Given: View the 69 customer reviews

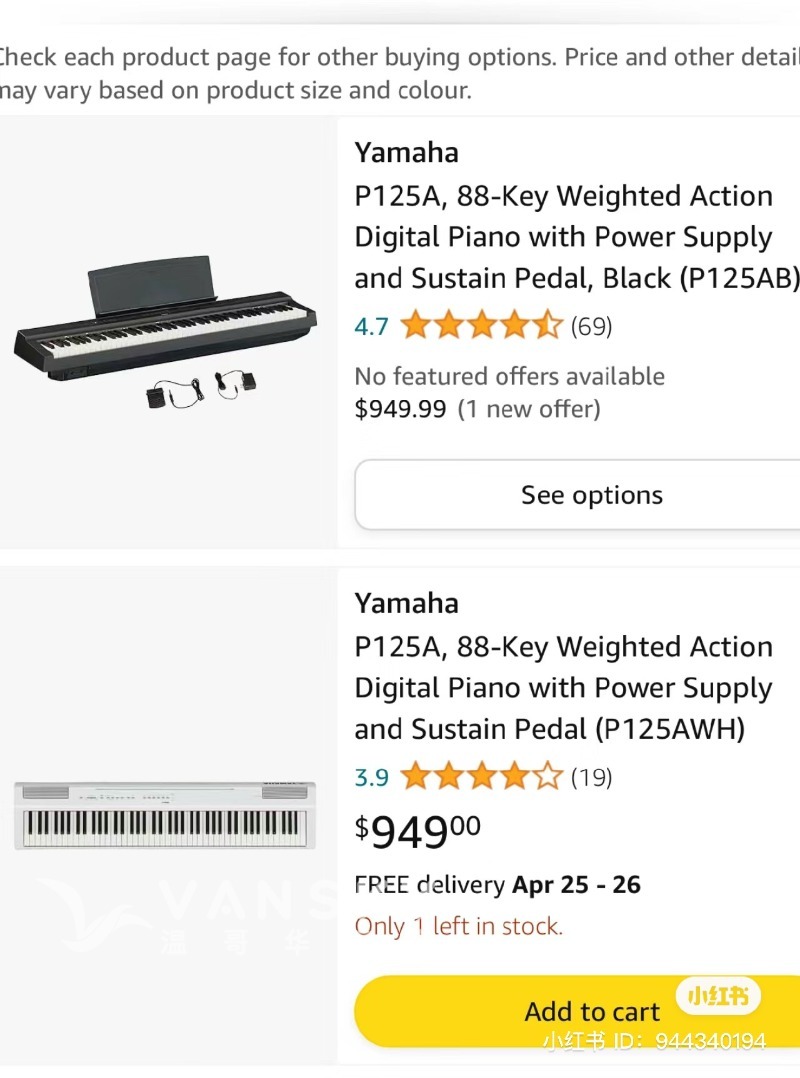Looking at the screenshot, I should click(591, 326).
